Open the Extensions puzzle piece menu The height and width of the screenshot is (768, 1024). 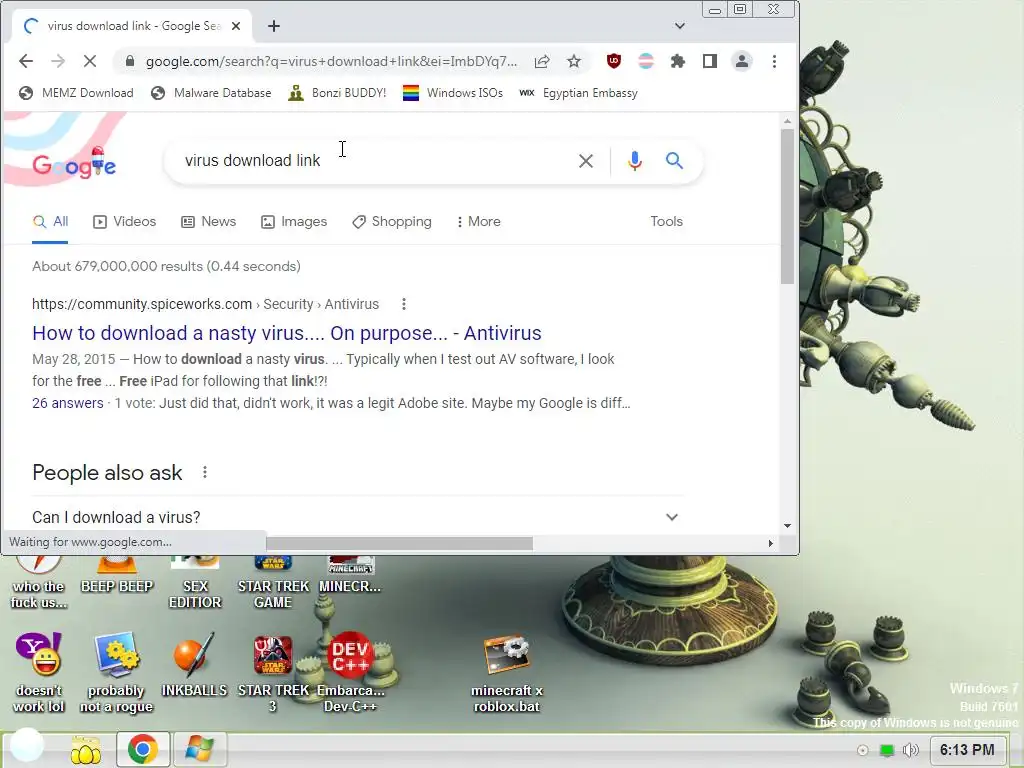click(x=678, y=61)
